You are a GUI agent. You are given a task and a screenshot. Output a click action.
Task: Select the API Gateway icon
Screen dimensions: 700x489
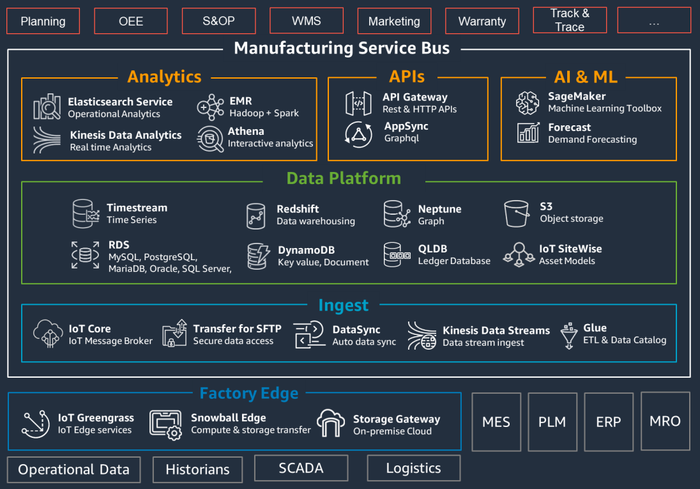pos(358,103)
